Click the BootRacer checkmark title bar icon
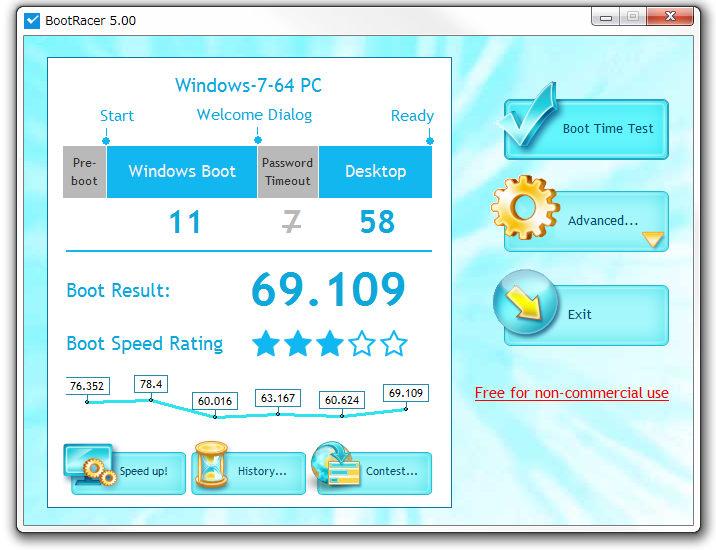Screen dimensions: 716x550 point(32,21)
